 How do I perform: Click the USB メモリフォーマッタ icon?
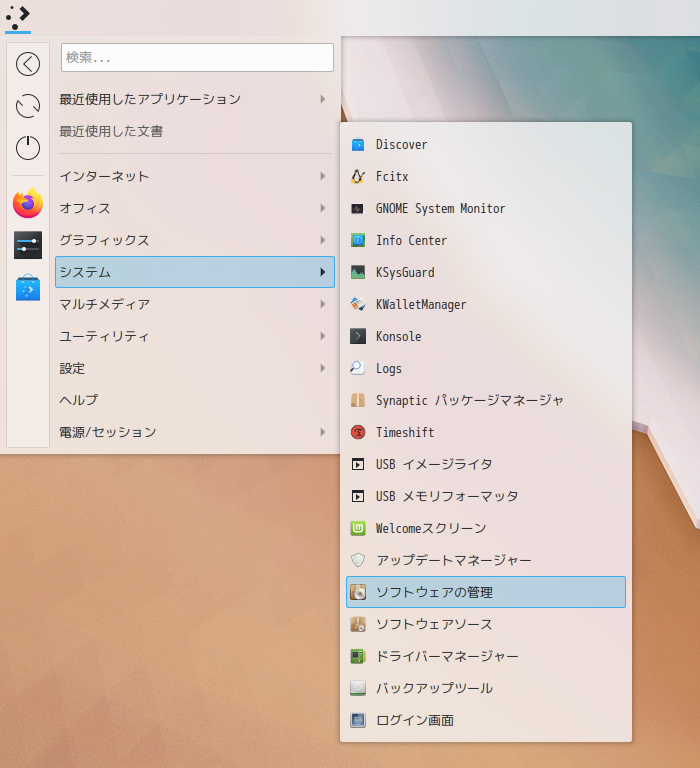pos(358,497)
